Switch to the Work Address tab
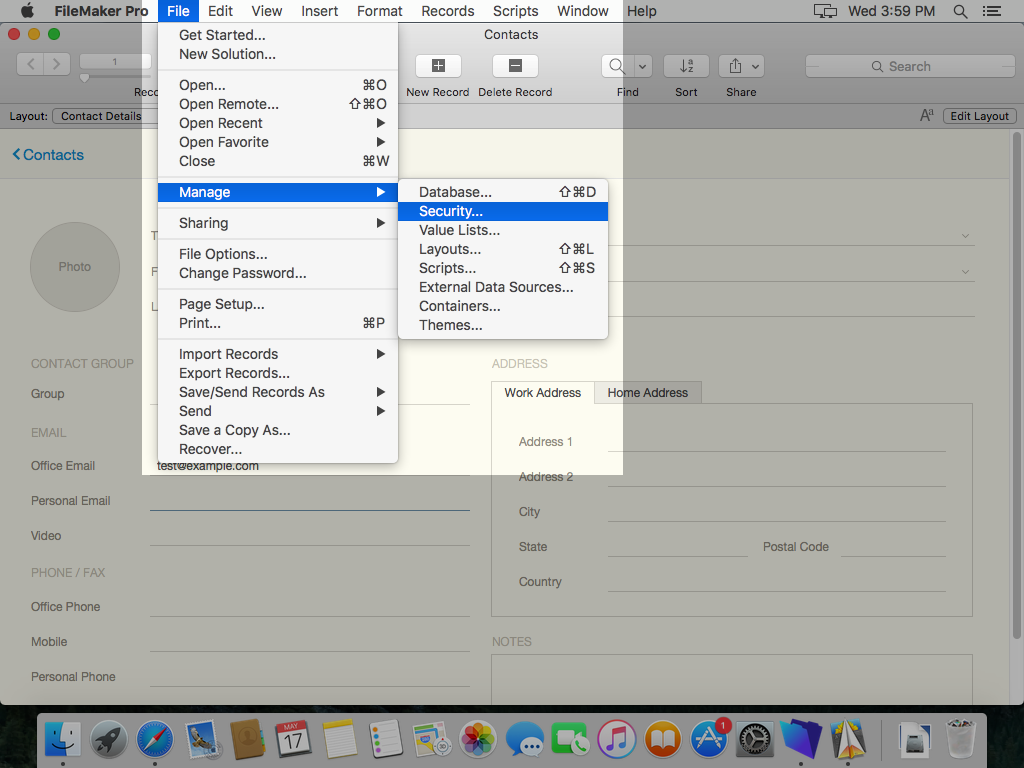This screenshot has width=1024, height=768. coord(543,392)
